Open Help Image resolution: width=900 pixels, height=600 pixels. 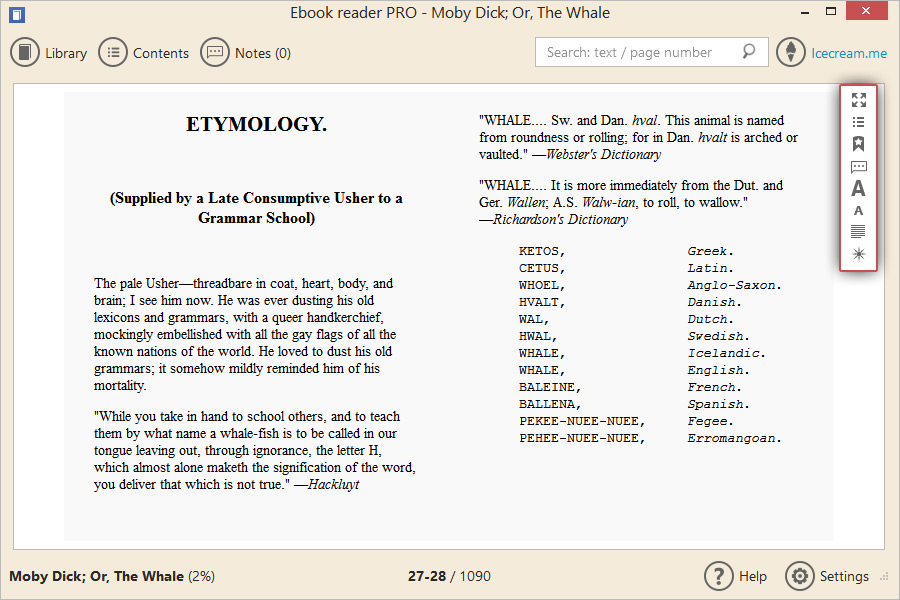(736, 576)
